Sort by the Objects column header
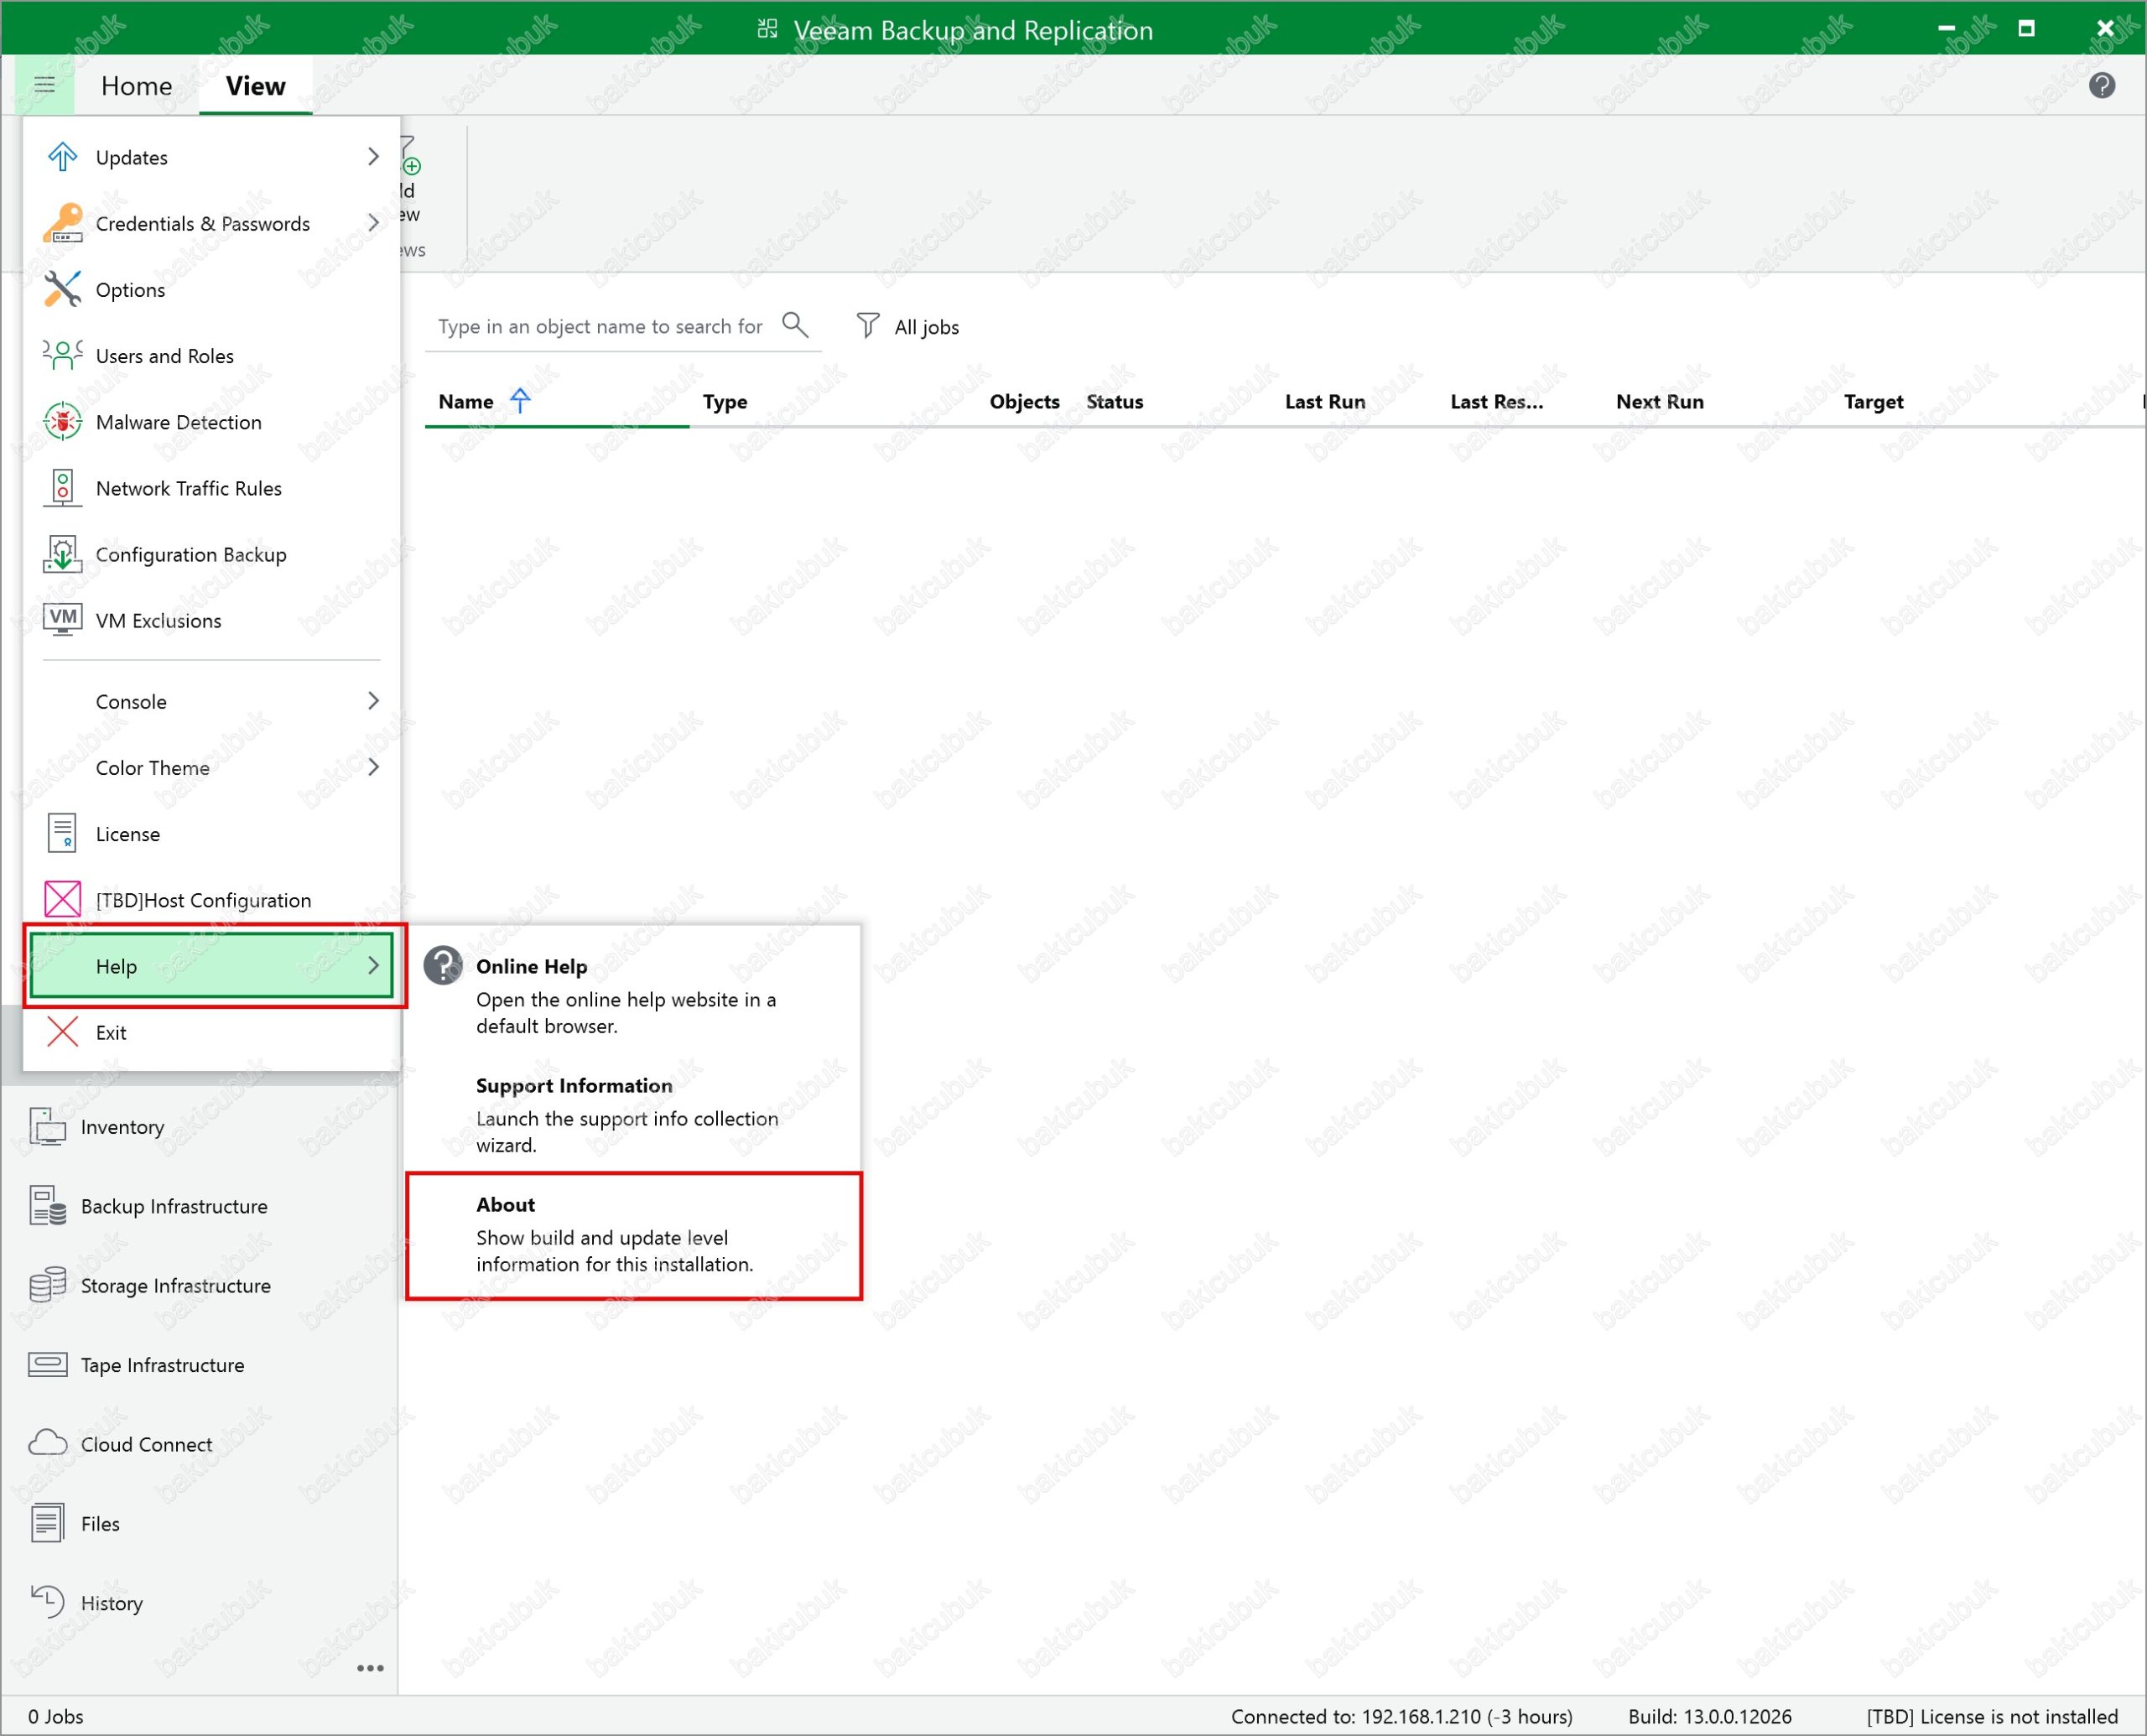This screenshot has height=1736, width=2147. pyautogui.click(x=1024, y=401)
